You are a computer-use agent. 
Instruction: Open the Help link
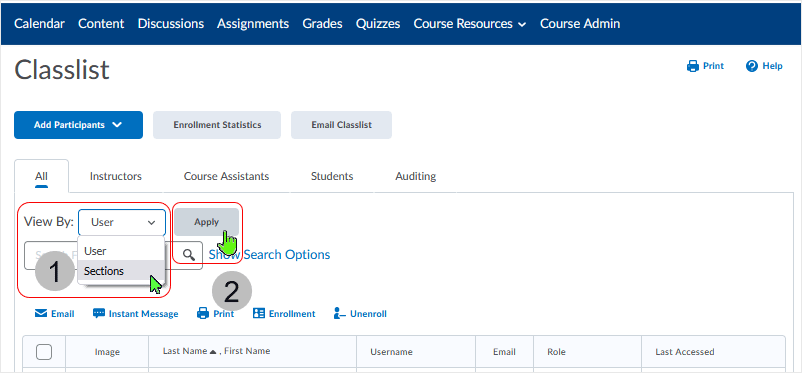(772, 66)
